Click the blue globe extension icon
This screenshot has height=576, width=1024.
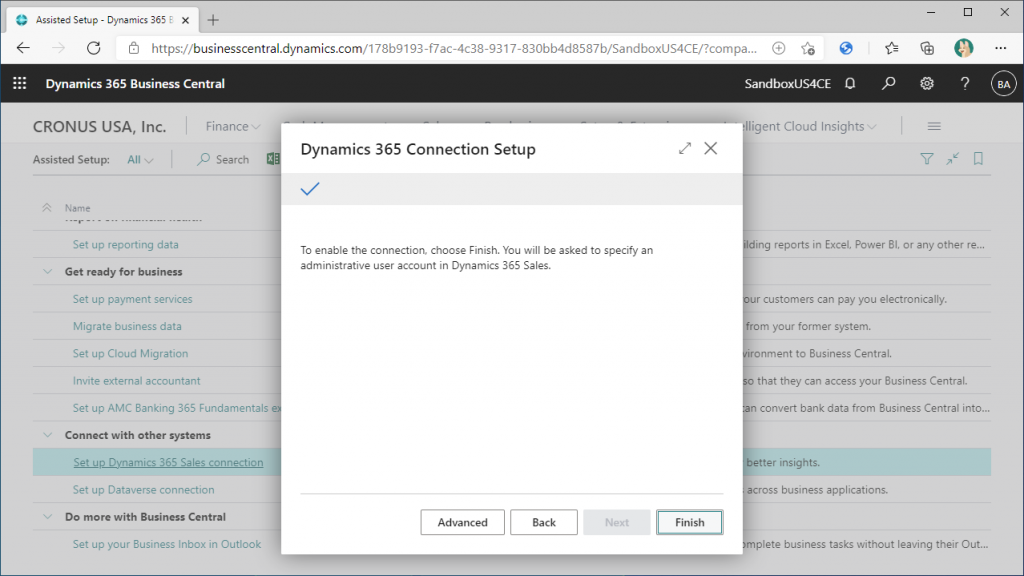[x=846, y=48]
